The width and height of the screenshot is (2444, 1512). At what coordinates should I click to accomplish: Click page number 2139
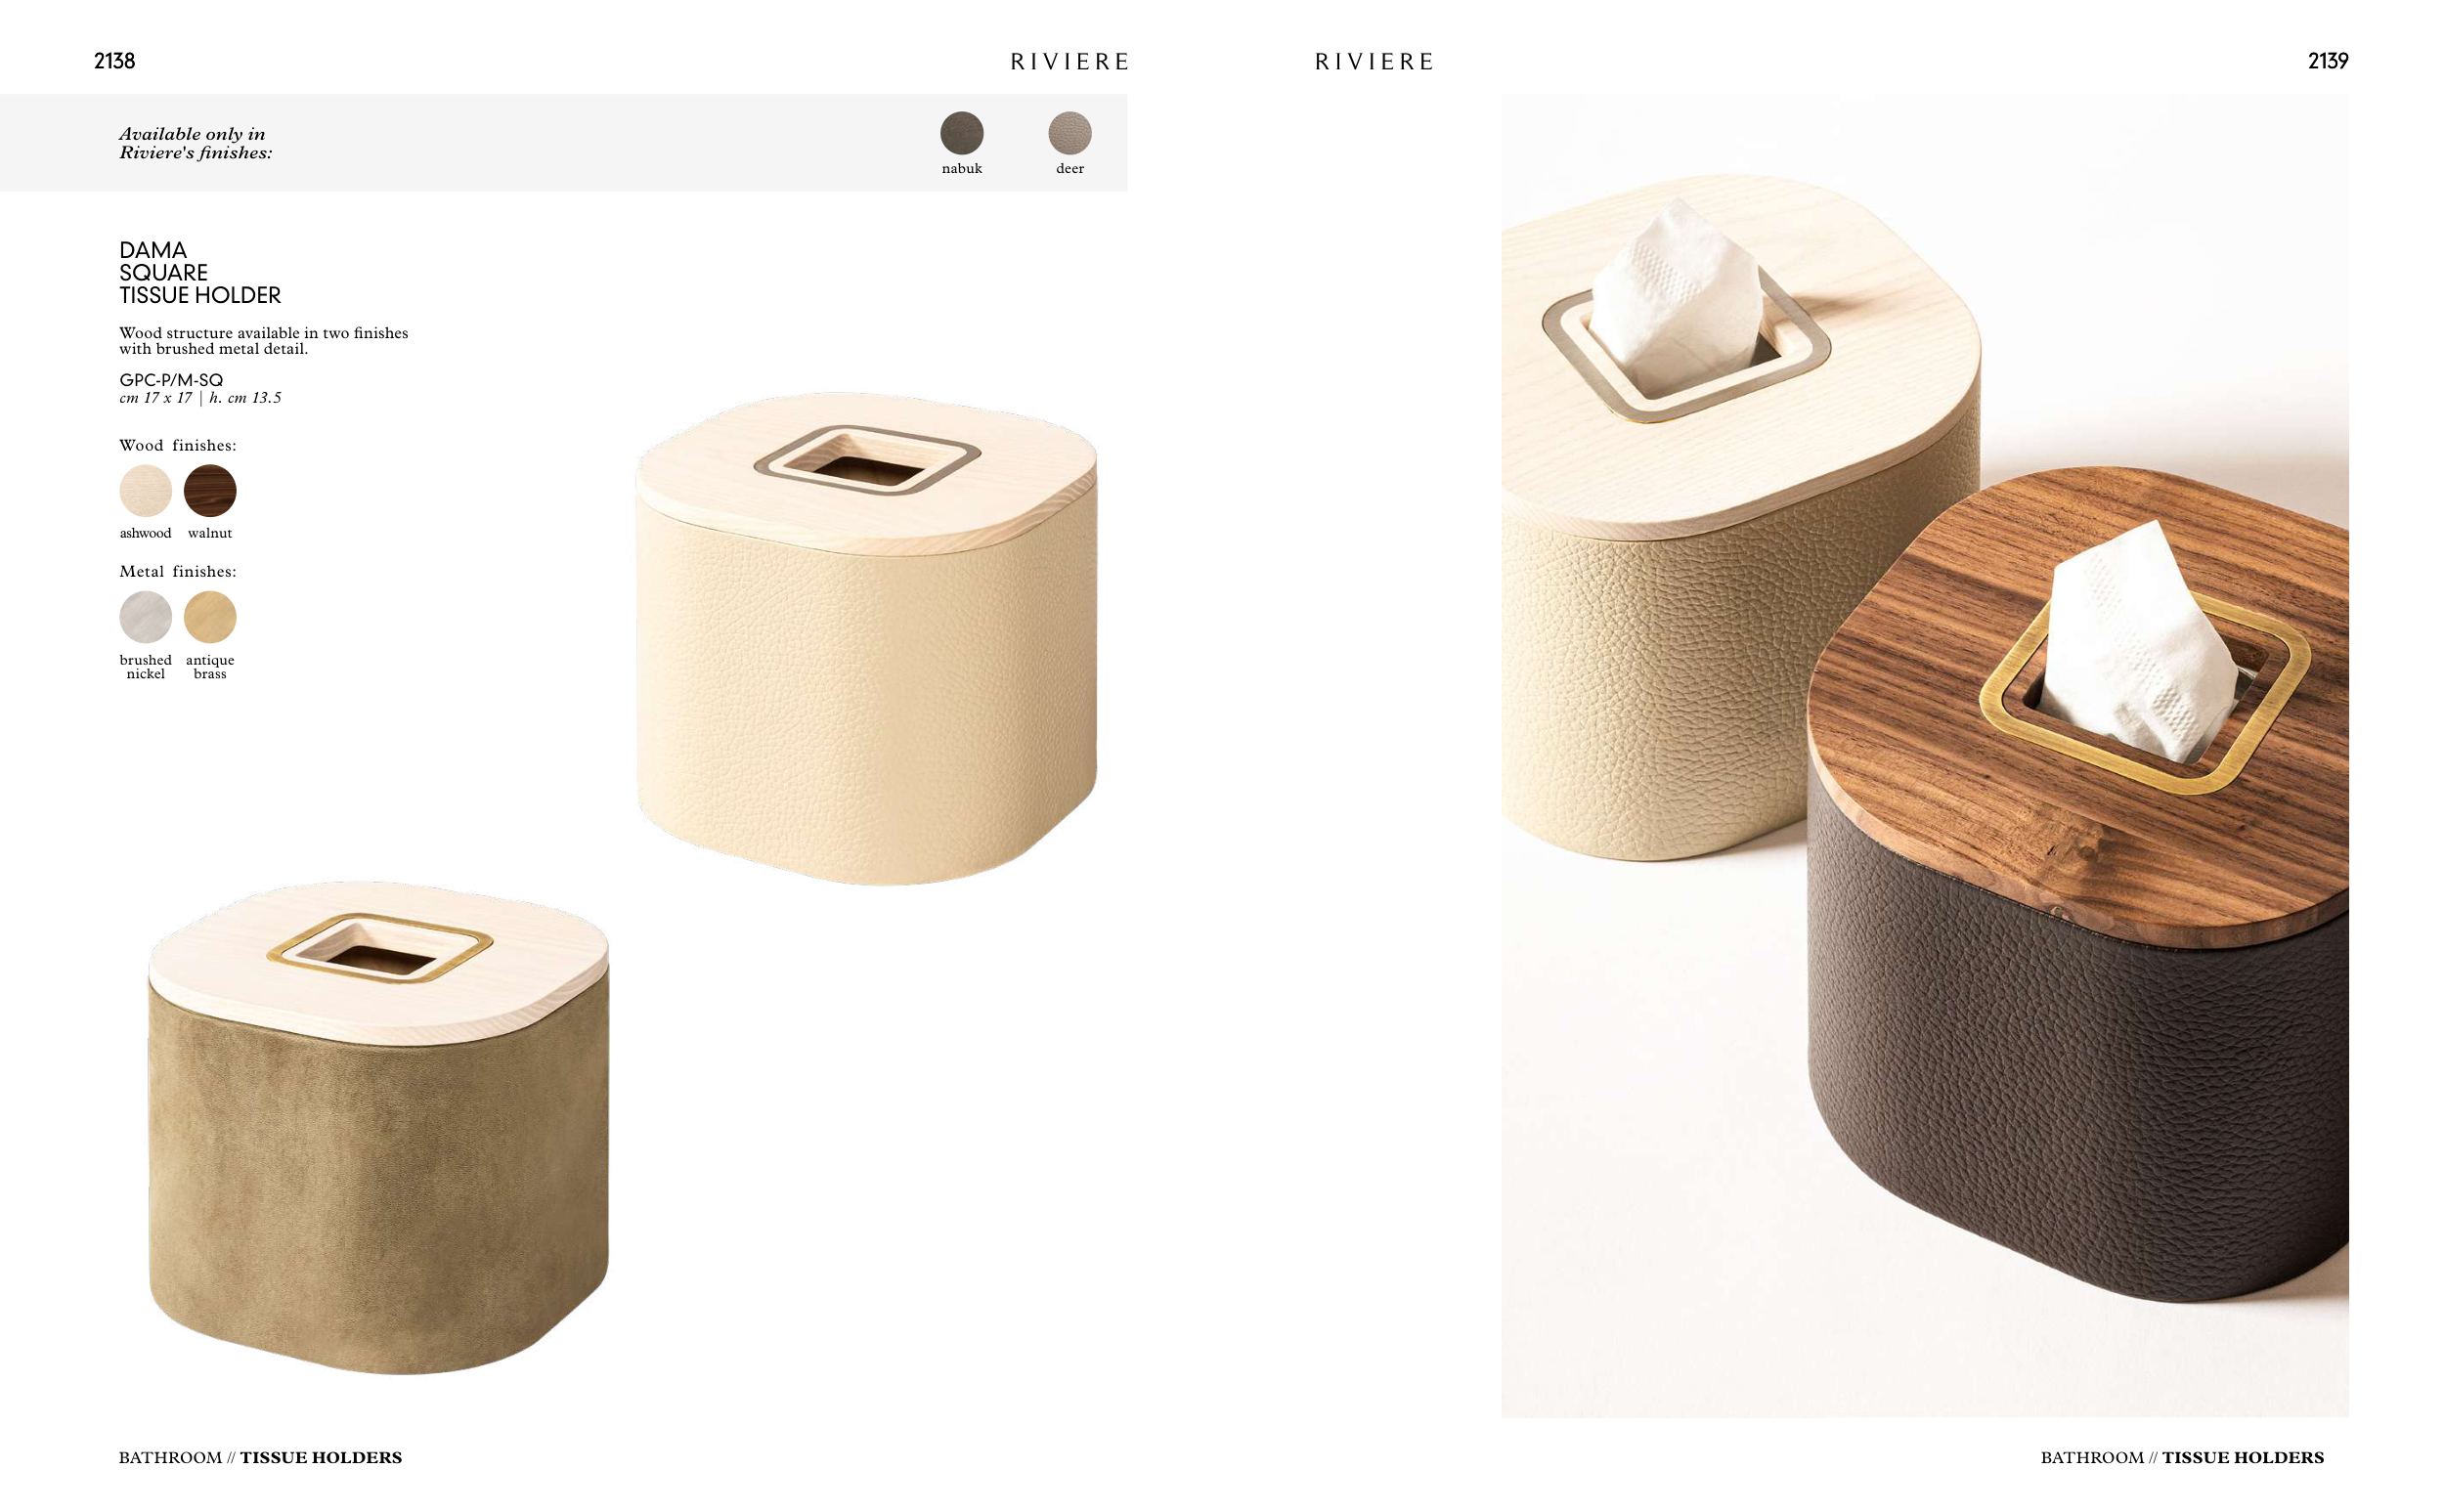coord(2327,61)
